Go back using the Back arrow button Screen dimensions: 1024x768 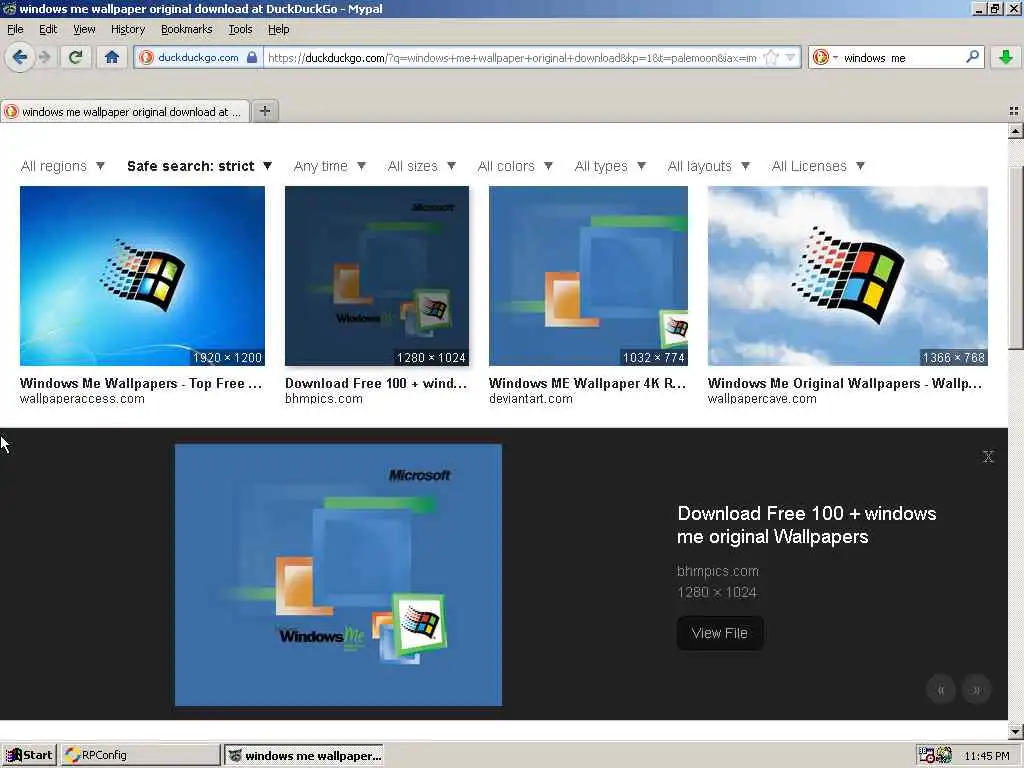pos(20,57)
